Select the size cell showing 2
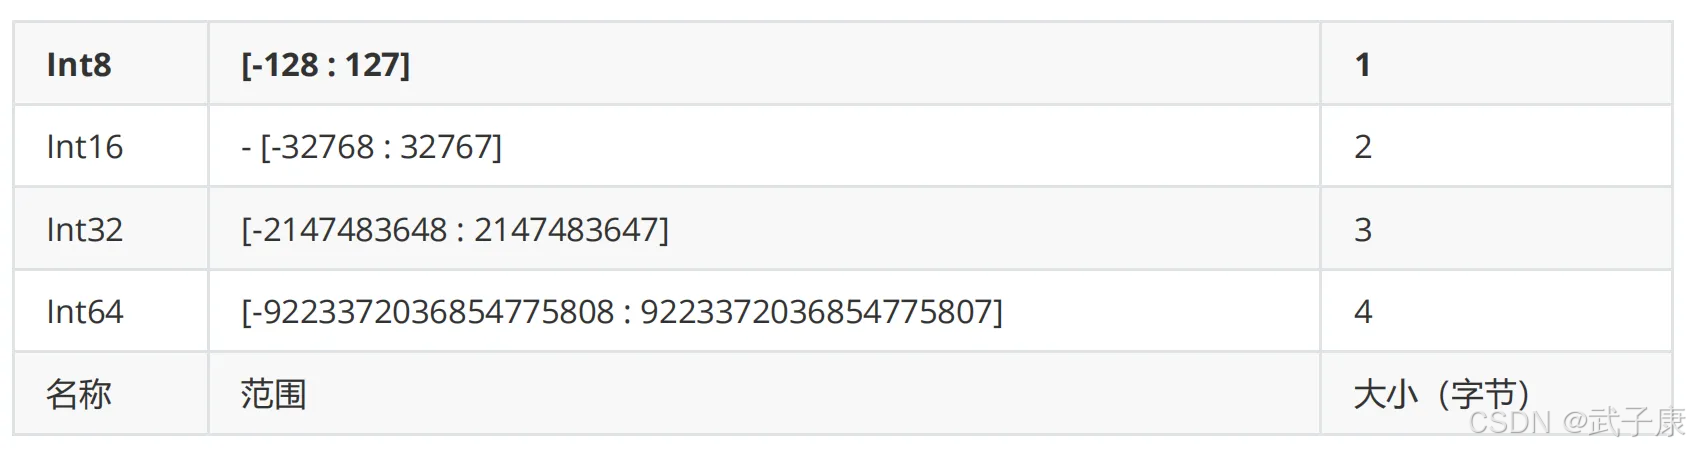 click(x=1362, y=147)
